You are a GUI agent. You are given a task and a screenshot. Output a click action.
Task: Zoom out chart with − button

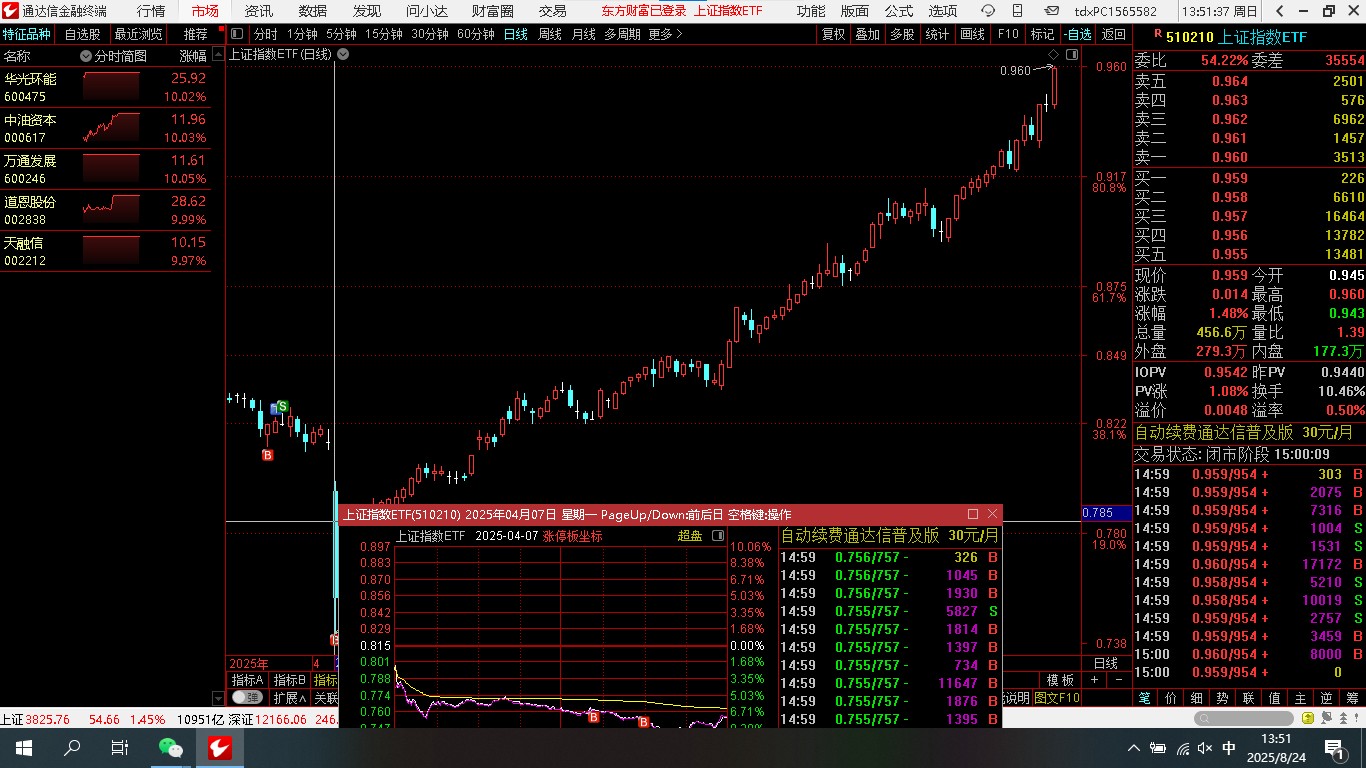(x=1118, y=680)
